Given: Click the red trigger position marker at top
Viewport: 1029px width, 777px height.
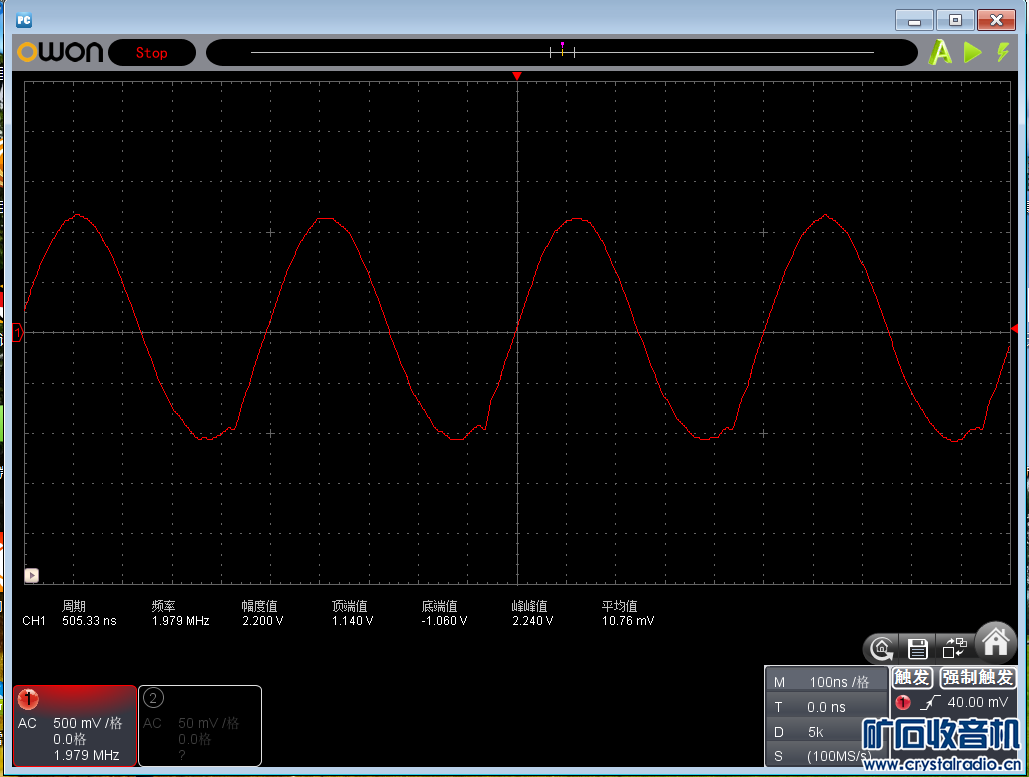Looking at the screenshot, I should 517,76.
